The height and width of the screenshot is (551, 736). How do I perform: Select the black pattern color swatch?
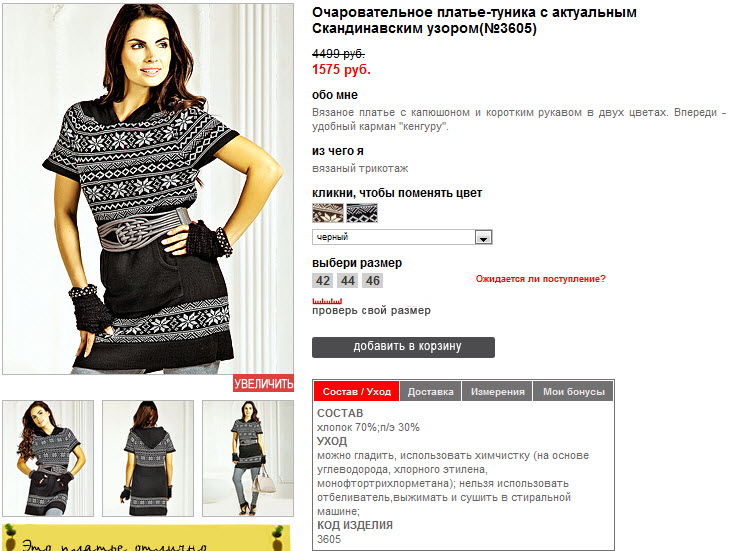(x=362, y=213)
